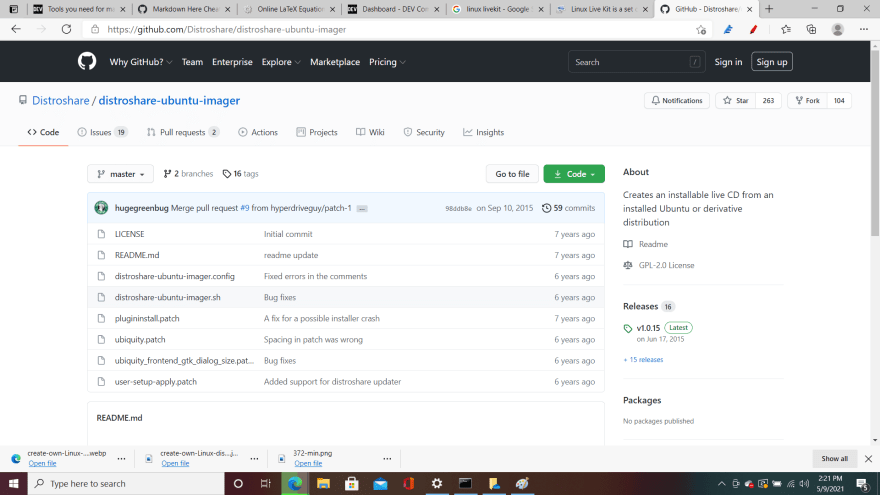Open the Security tab

(424, 132)
